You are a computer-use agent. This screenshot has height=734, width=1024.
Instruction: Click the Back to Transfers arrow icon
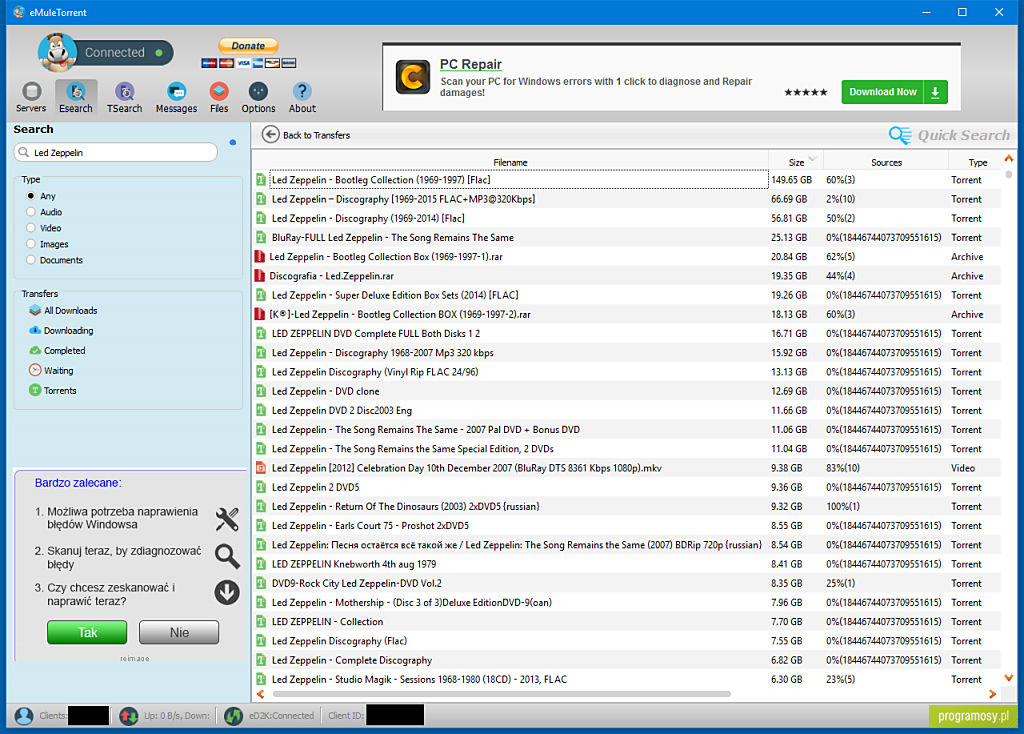click(x=270, y=135)
